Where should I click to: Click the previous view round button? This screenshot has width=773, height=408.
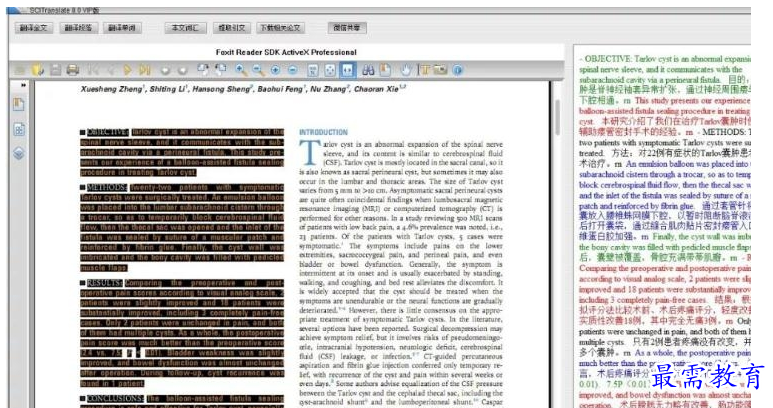(x=165, y=70)
